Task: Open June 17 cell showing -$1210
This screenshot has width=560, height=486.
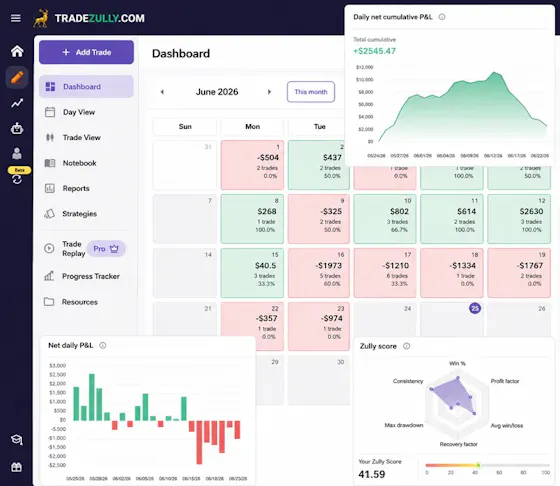Action: (385, 273)
